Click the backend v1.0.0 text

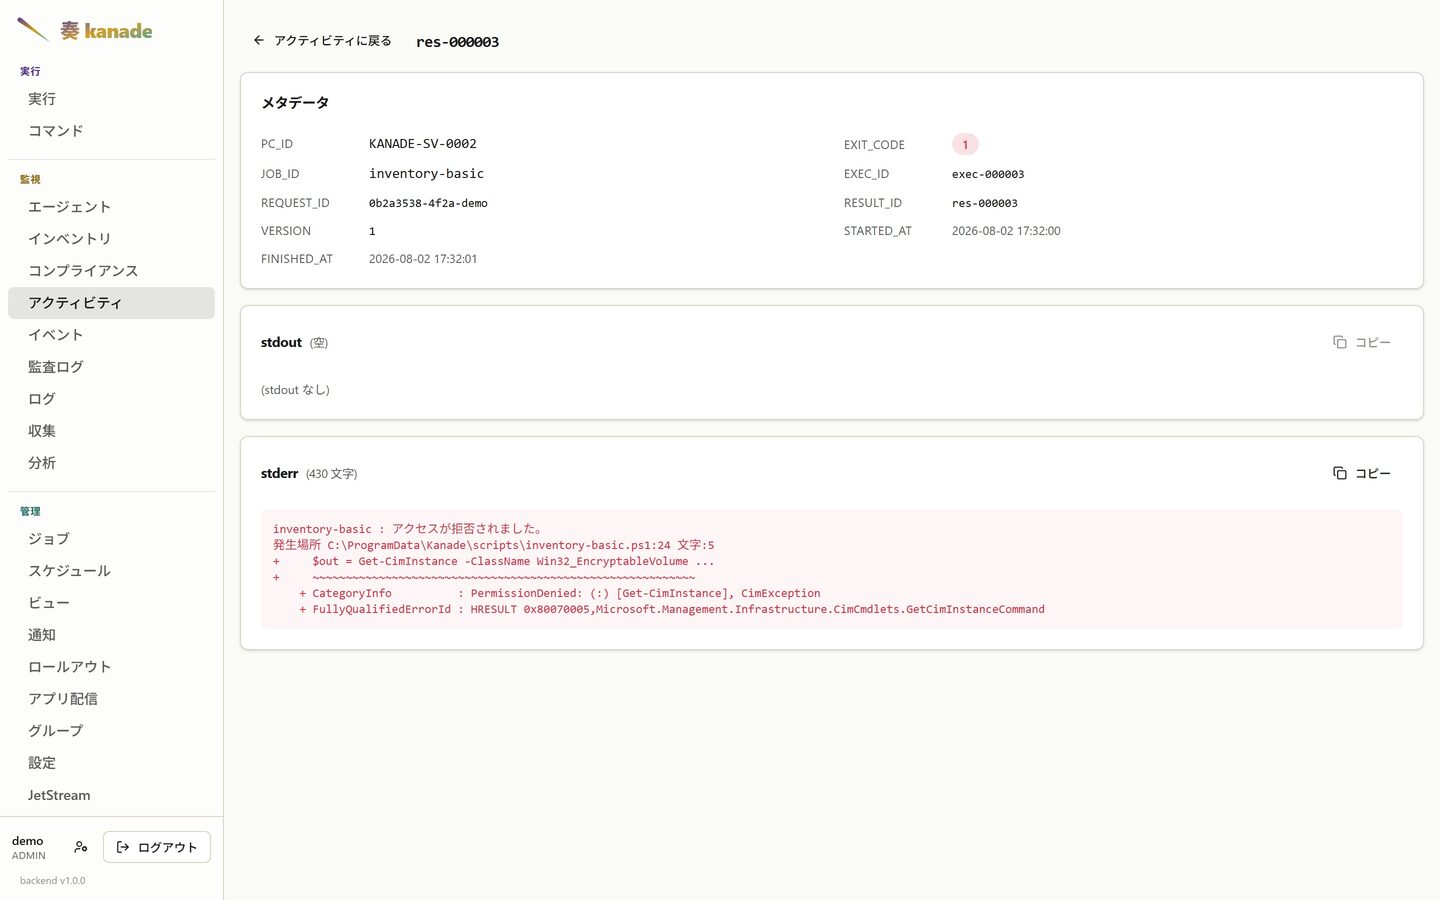pyautogui.click(x=53, y=881)
